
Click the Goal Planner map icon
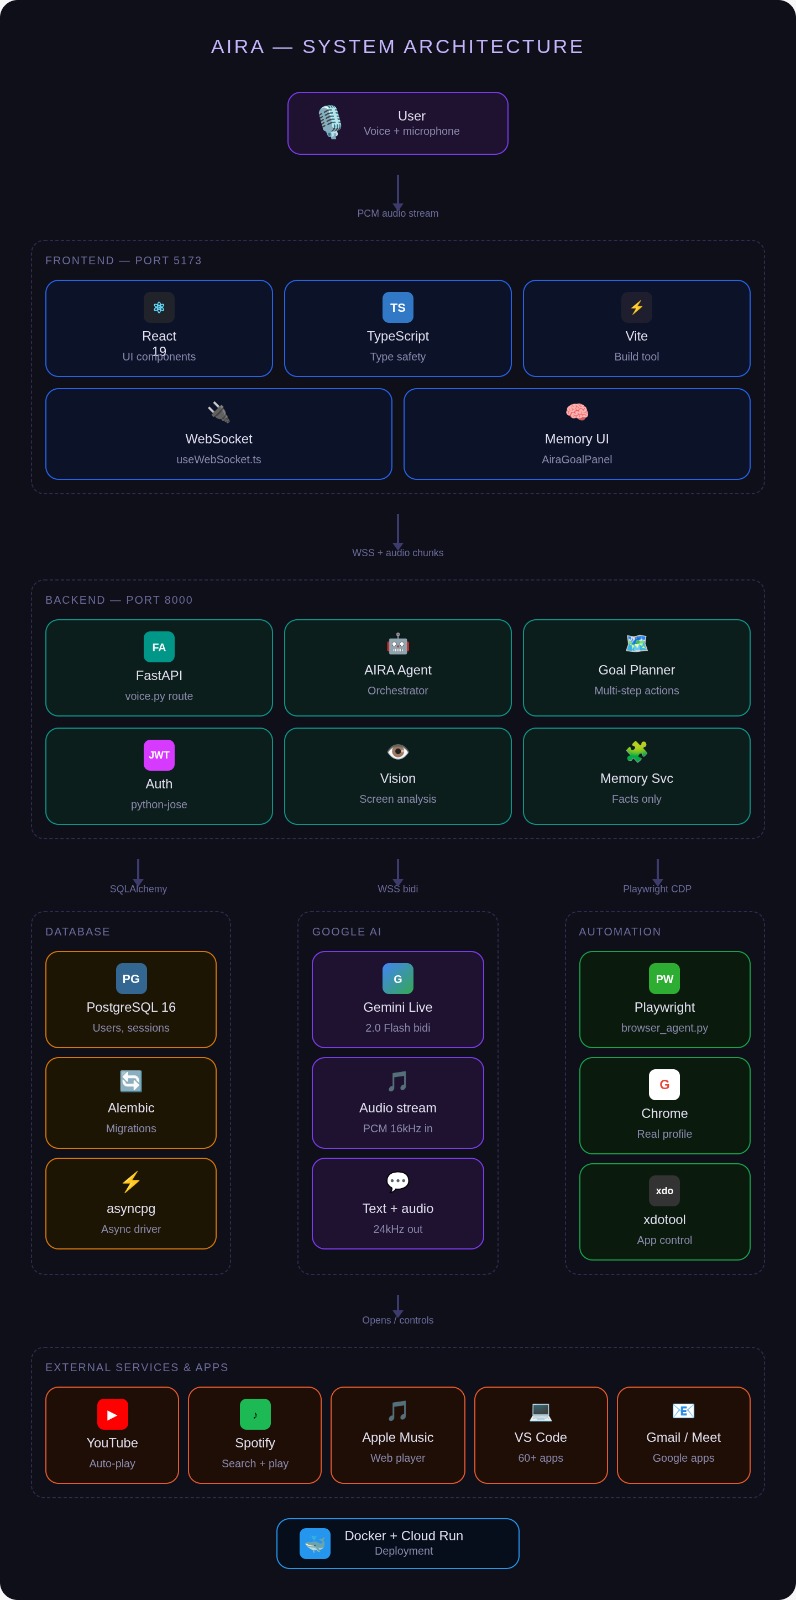coord(637,643)
